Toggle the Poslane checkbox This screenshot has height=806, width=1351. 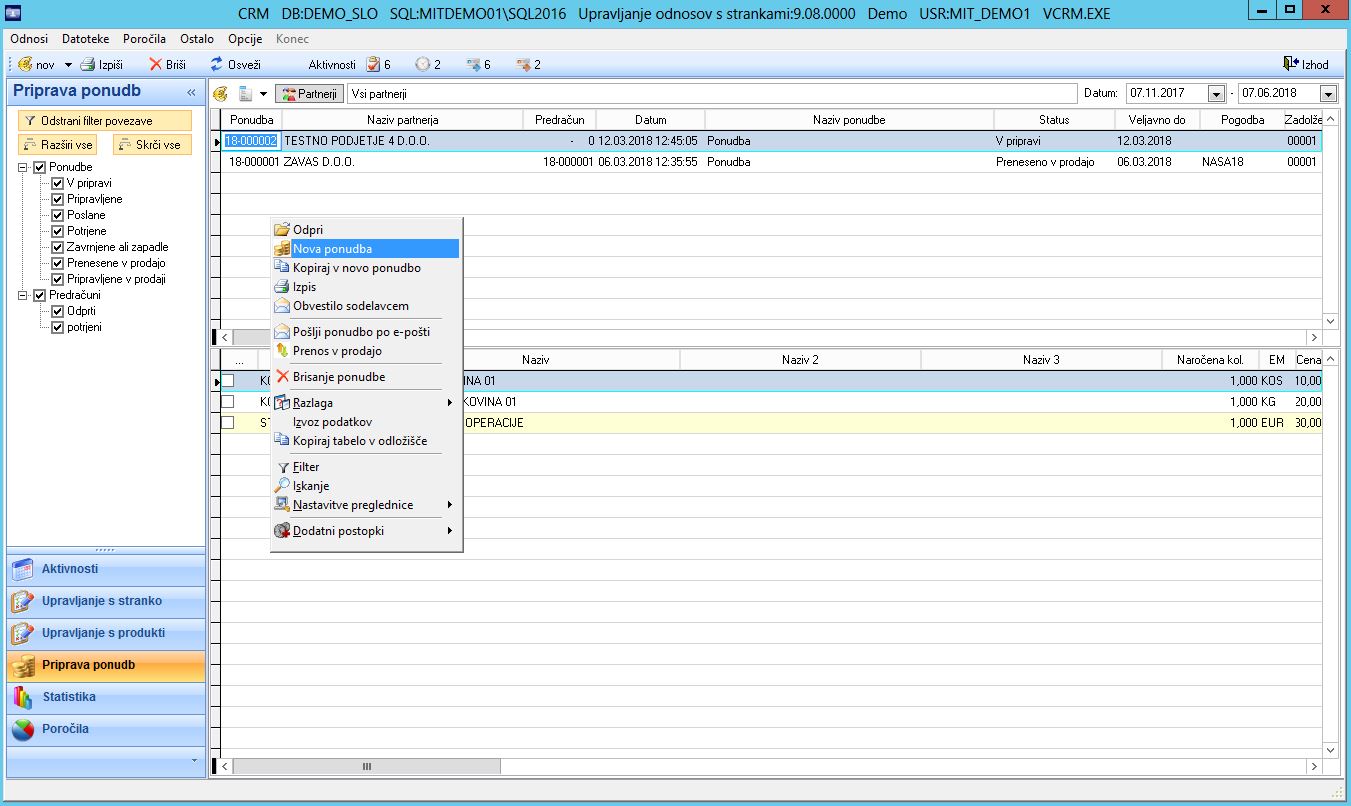click(58, 215)
